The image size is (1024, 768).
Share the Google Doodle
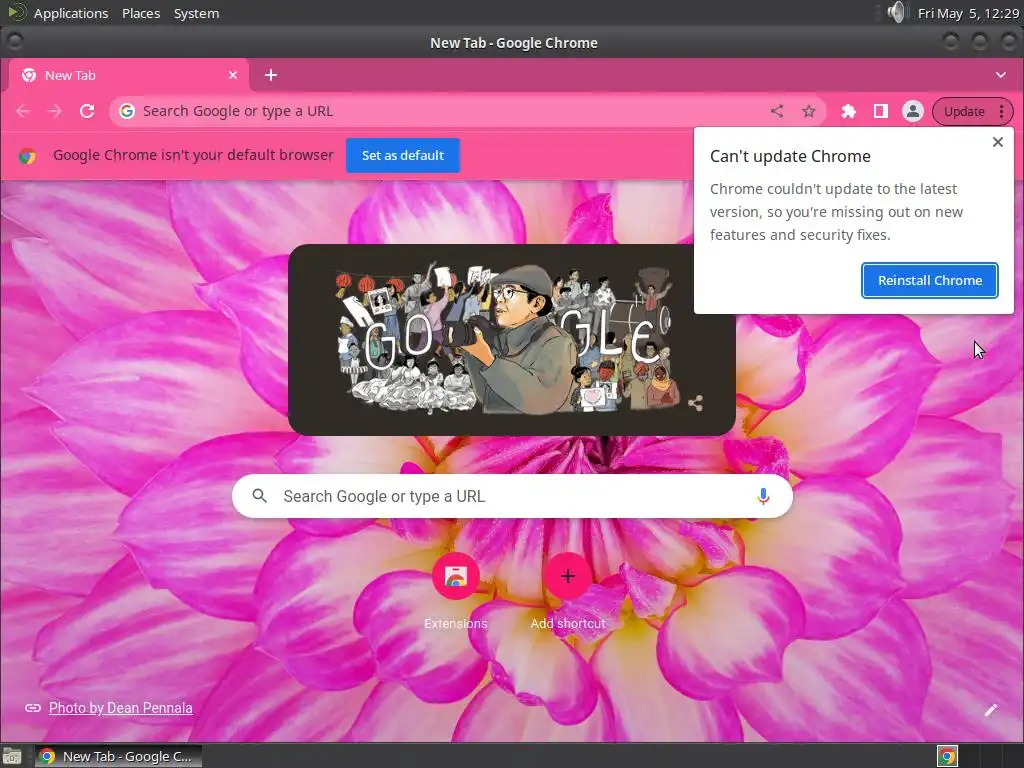coord(696,403)
